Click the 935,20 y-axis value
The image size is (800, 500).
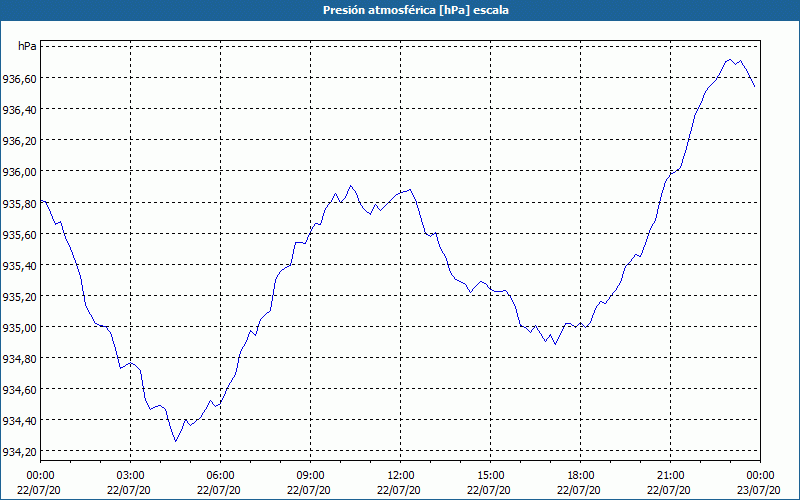tap(19, 297)
